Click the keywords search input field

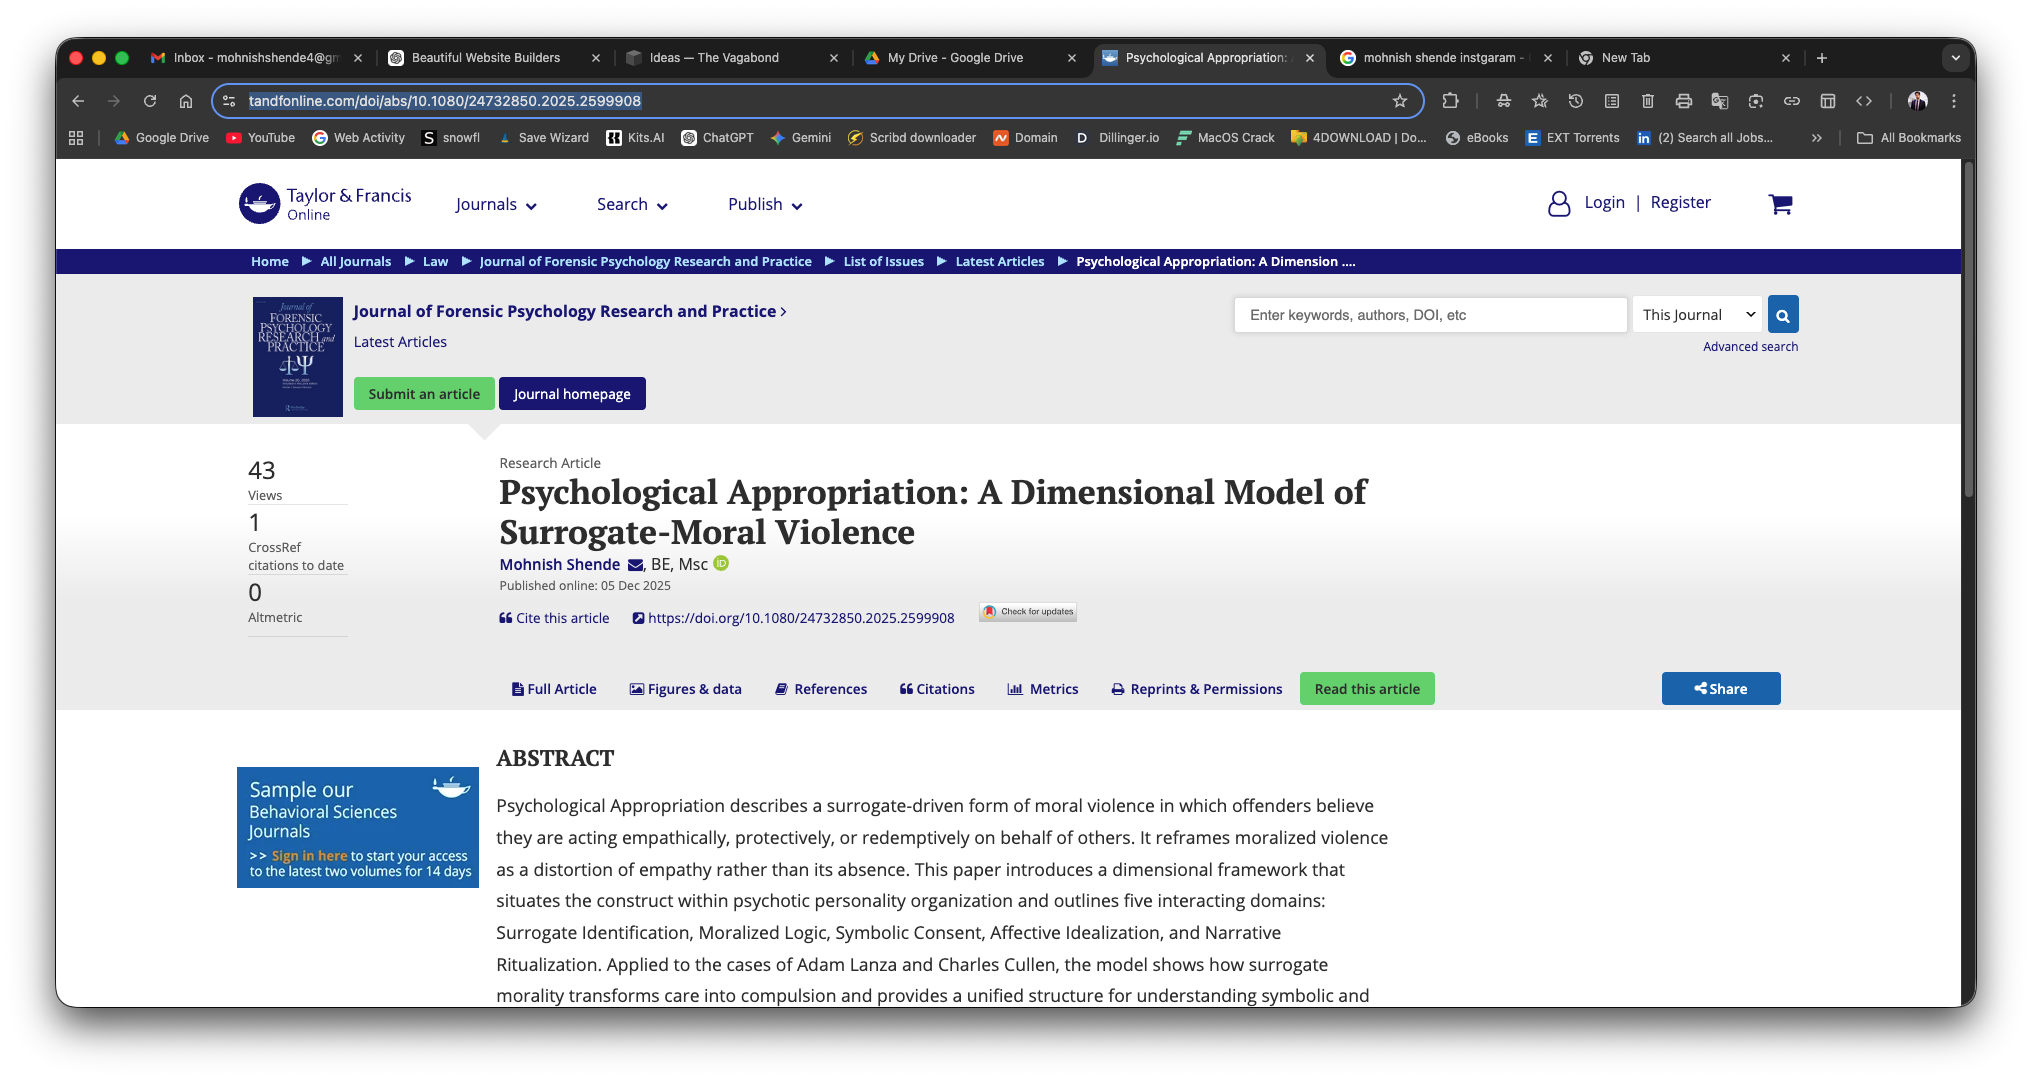tap(1430, 314)
